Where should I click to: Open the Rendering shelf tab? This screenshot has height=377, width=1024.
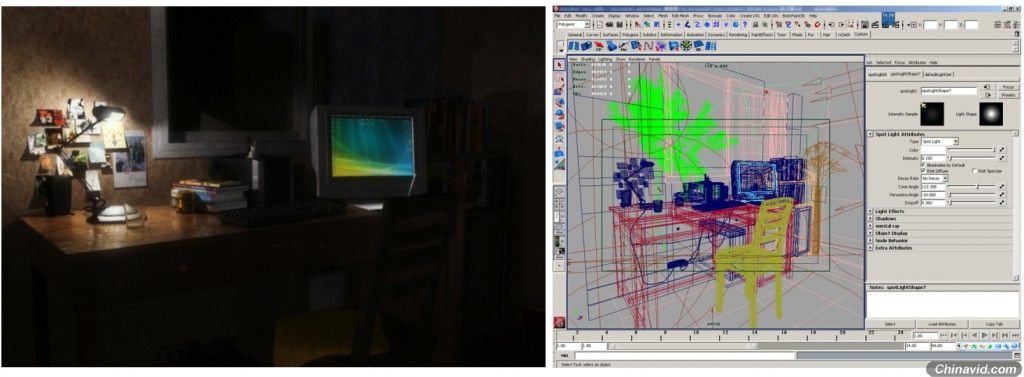(x=738, y=35)
